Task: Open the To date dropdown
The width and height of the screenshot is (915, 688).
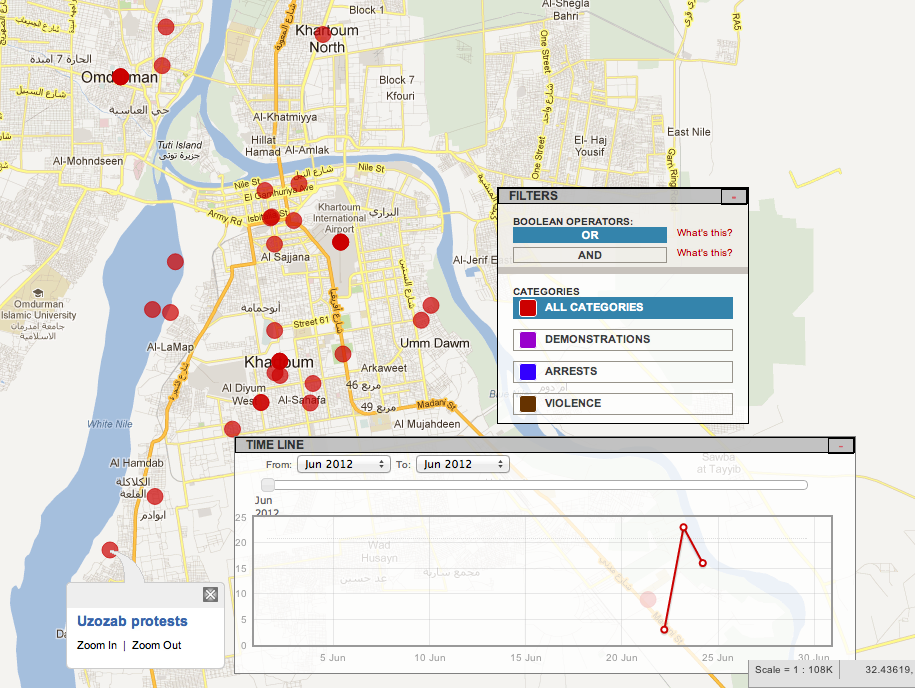Action: (x=462, y=464)
